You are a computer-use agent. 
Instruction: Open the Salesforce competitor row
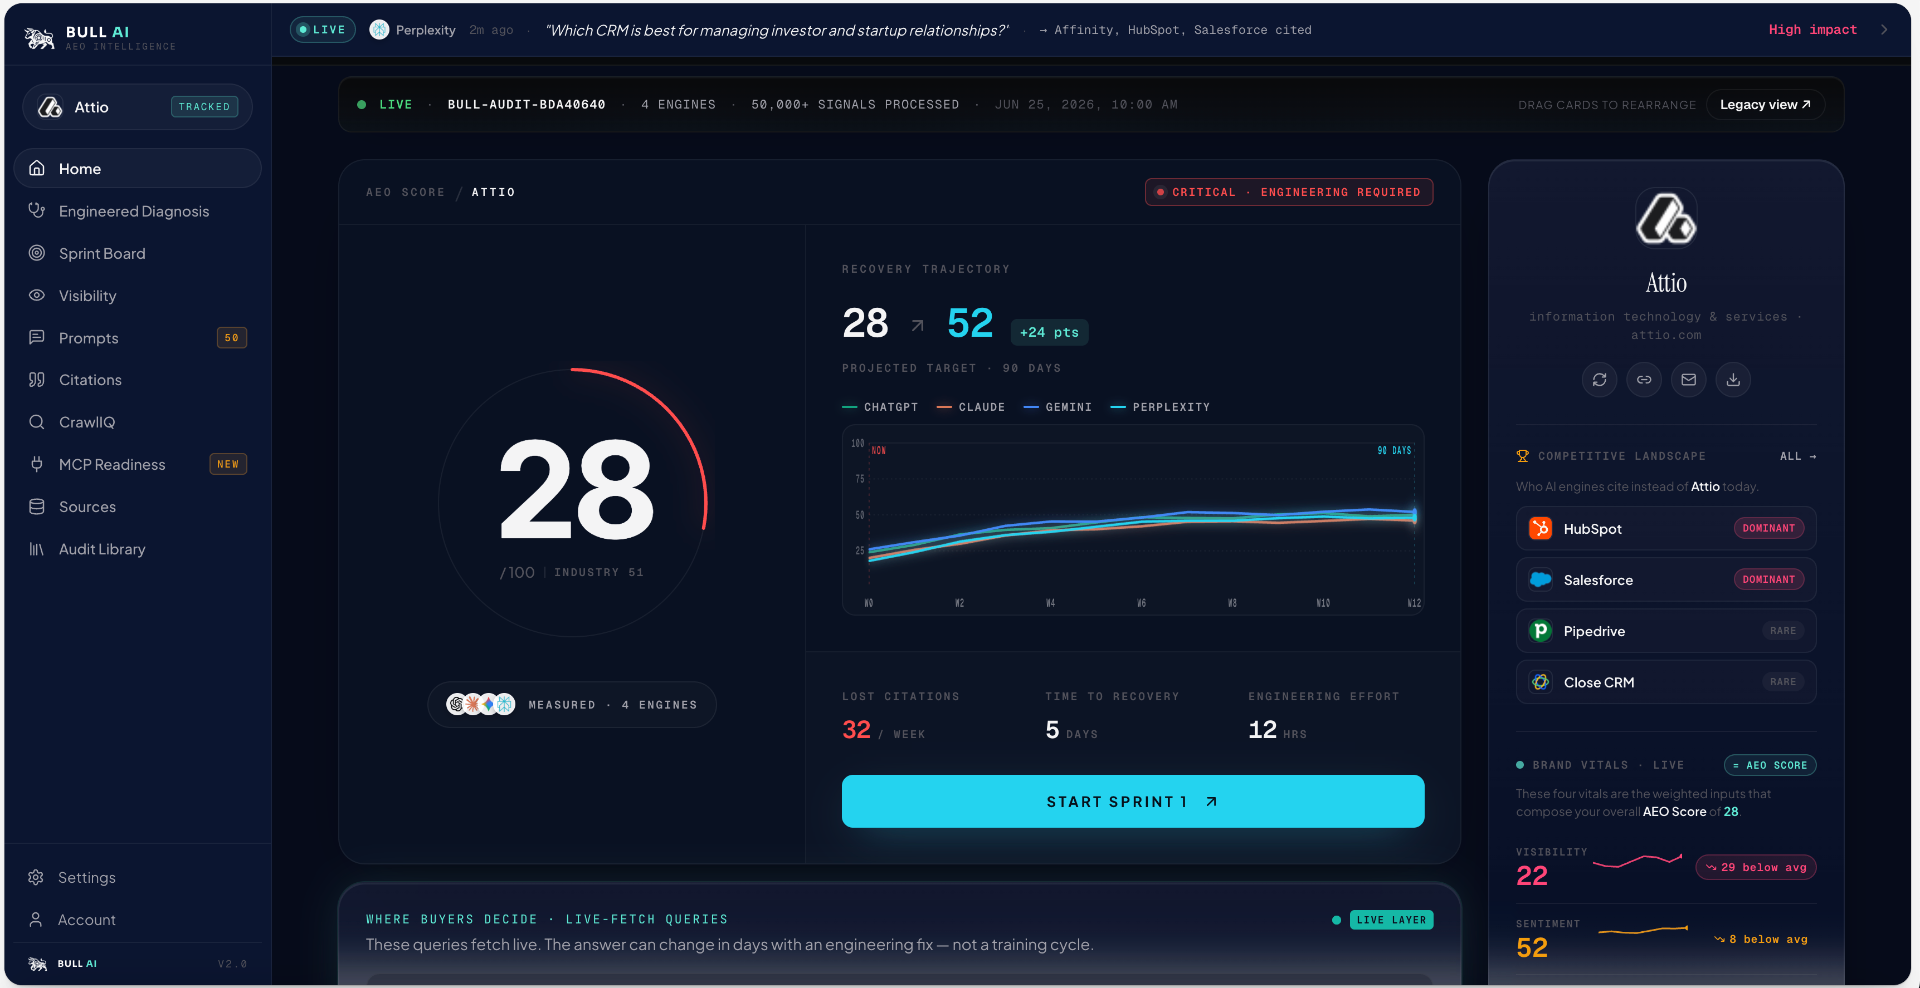[1666, 579]
